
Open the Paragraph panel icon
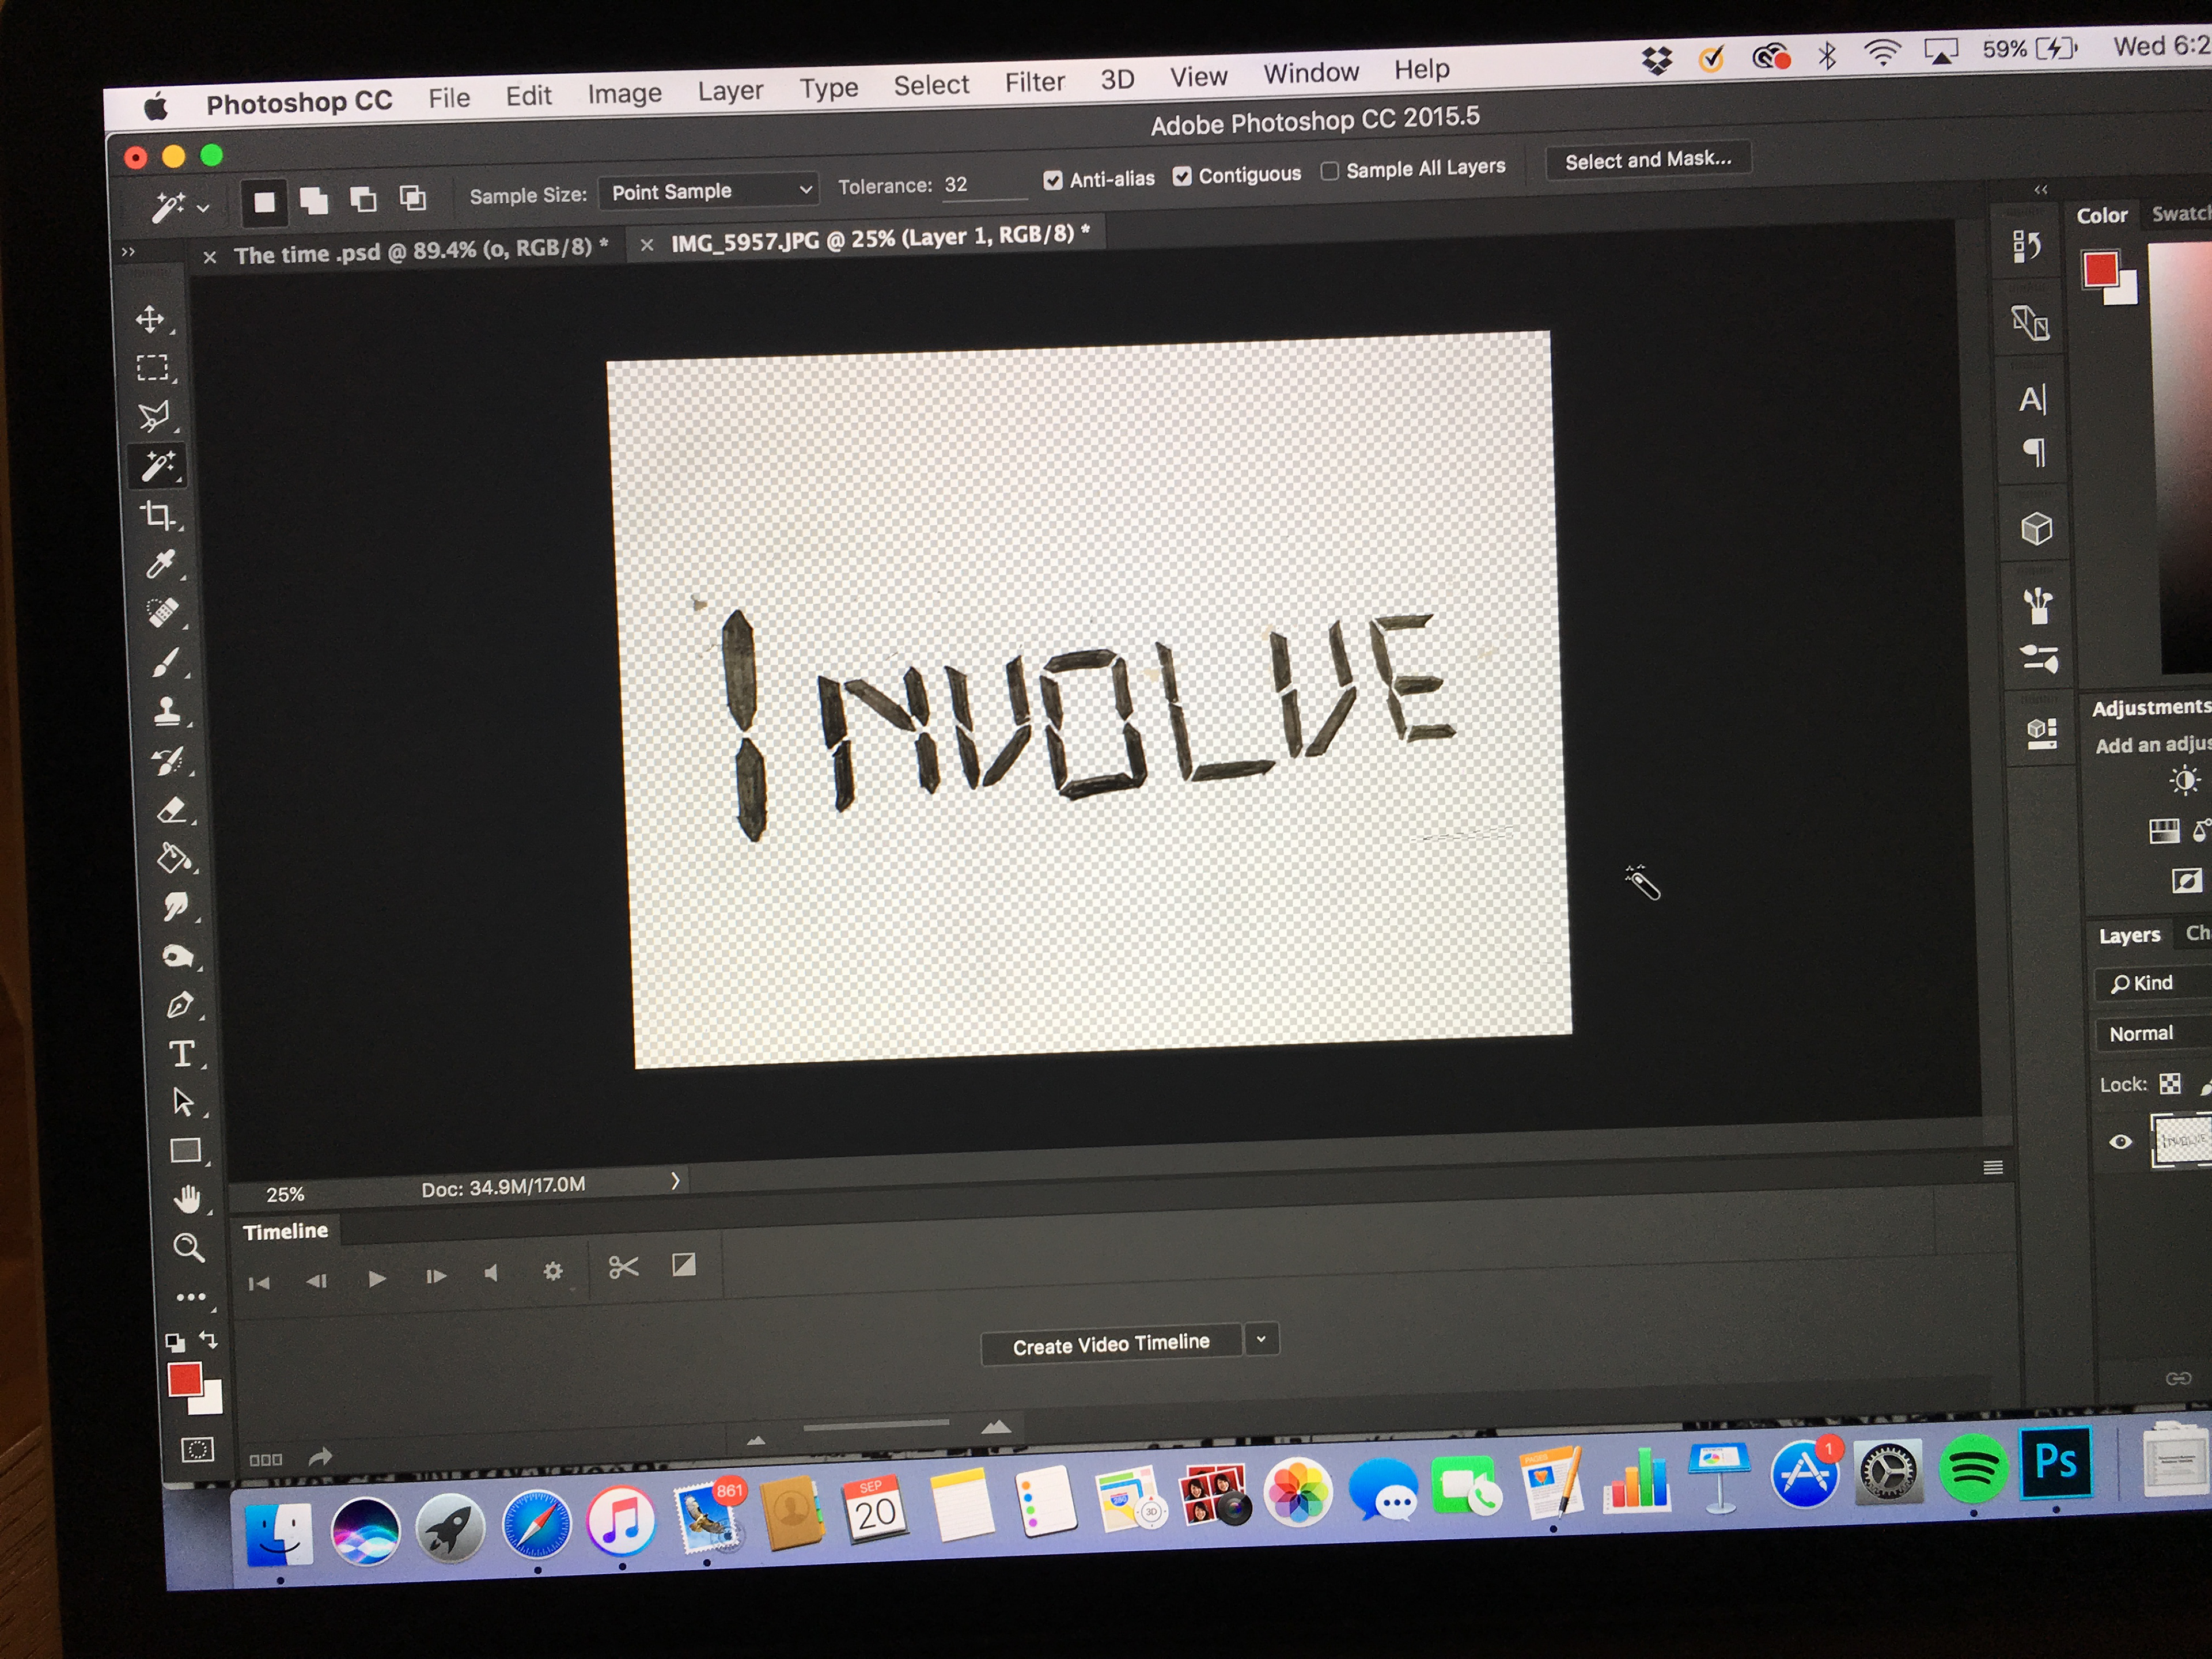(x=2035, y=453)
